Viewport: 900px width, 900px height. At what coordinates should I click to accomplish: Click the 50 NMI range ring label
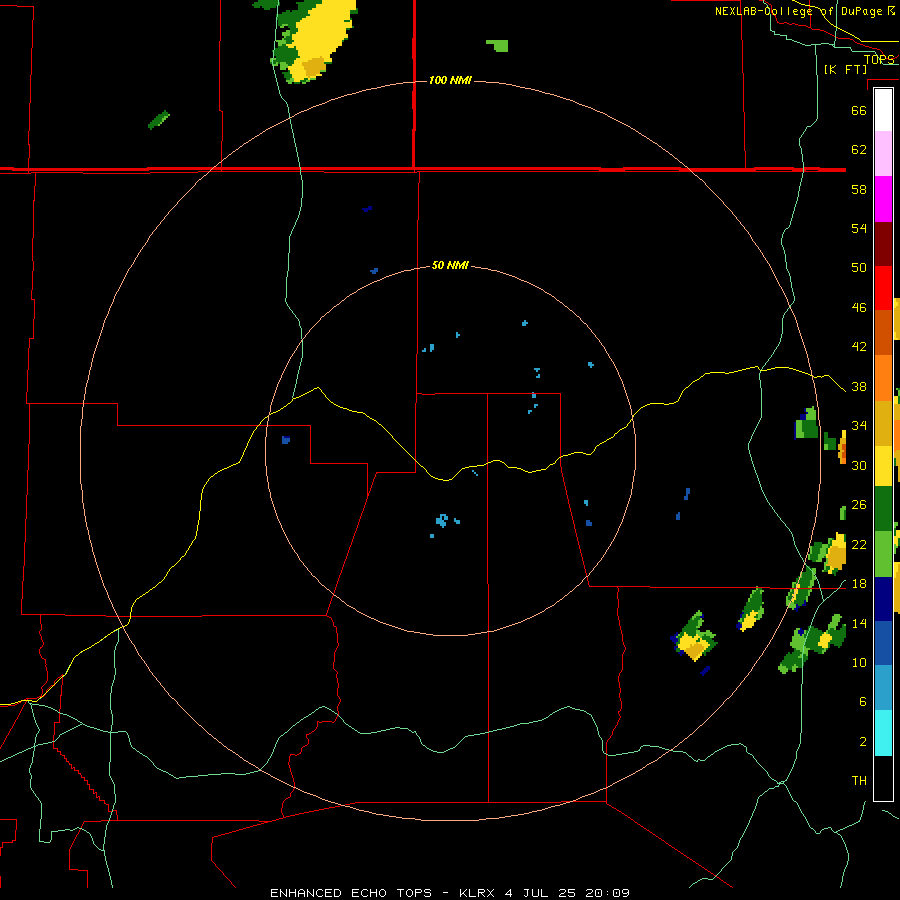[450, 265]
